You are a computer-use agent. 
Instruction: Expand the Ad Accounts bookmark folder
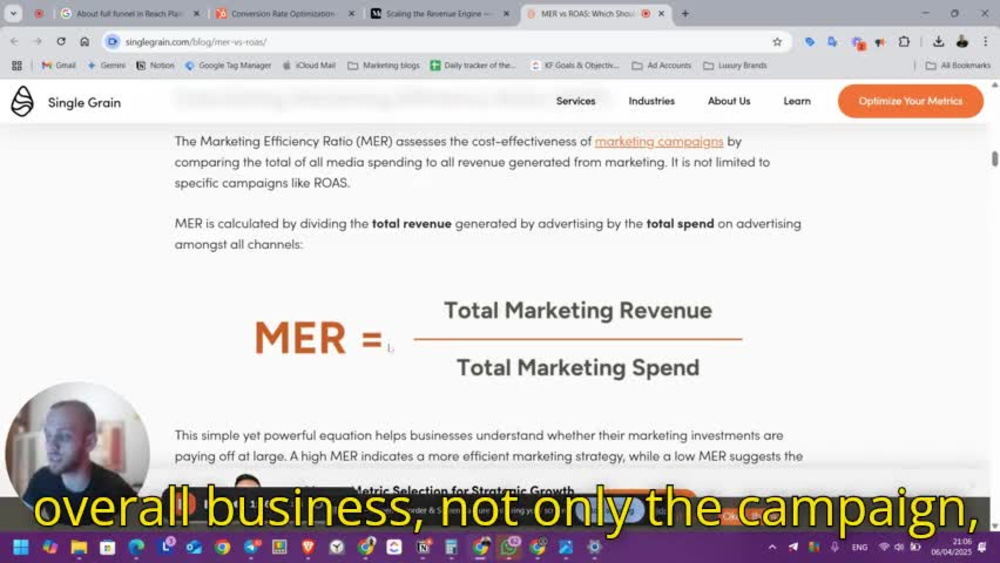[661, 66]
